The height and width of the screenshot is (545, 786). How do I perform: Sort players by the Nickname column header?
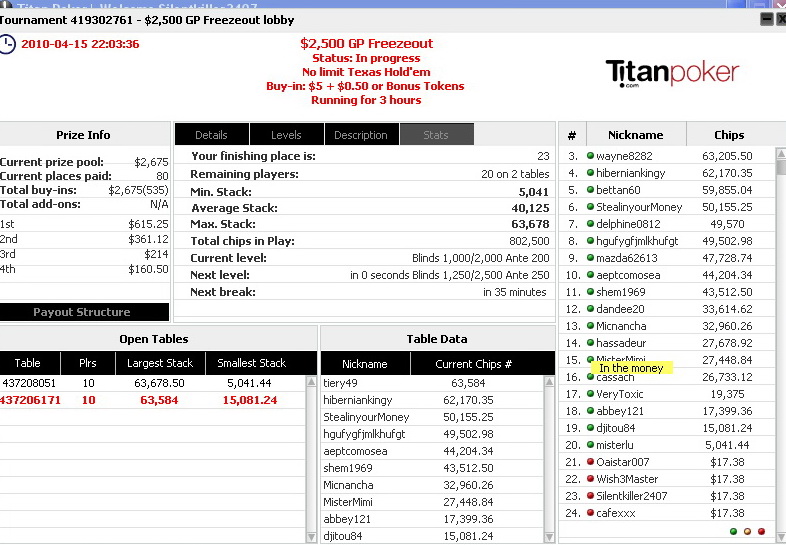click(x=636, y=135)
